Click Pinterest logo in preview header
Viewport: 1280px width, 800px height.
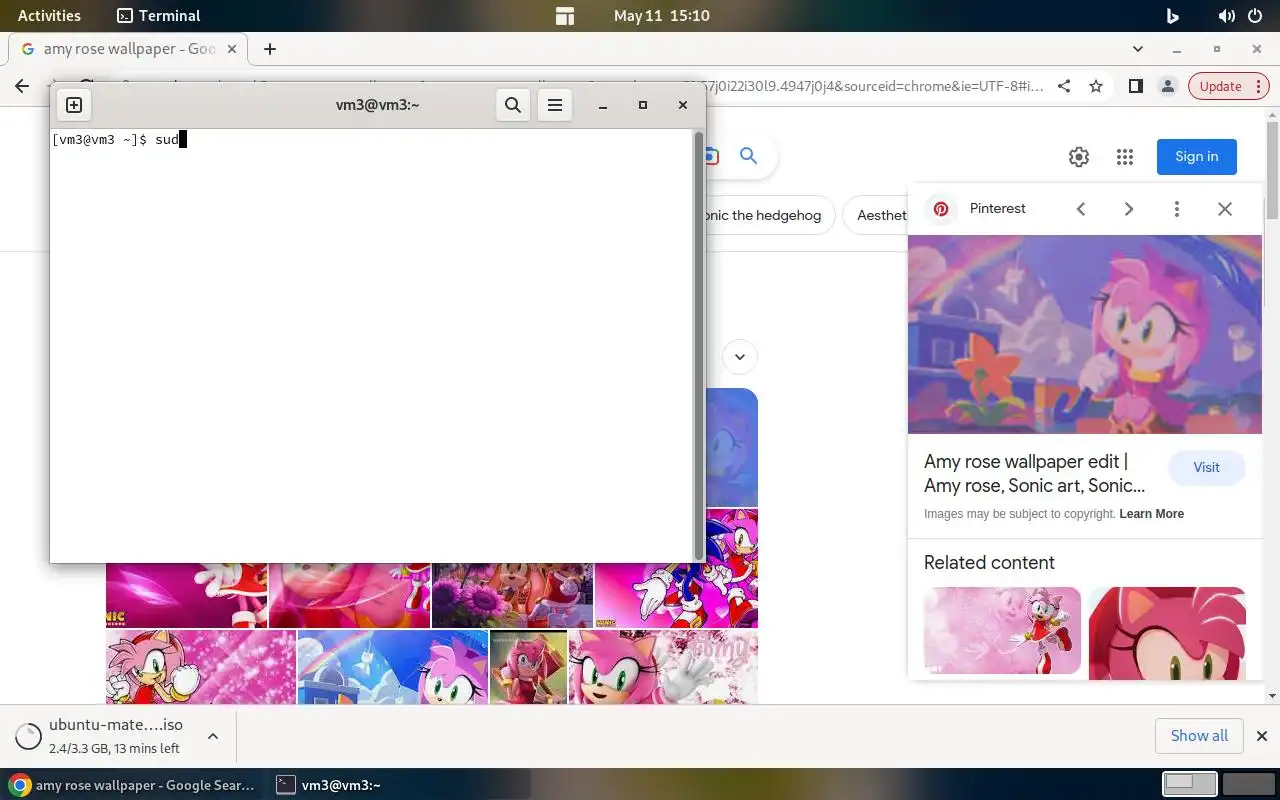pyautogui.click(x=941, y=209)
